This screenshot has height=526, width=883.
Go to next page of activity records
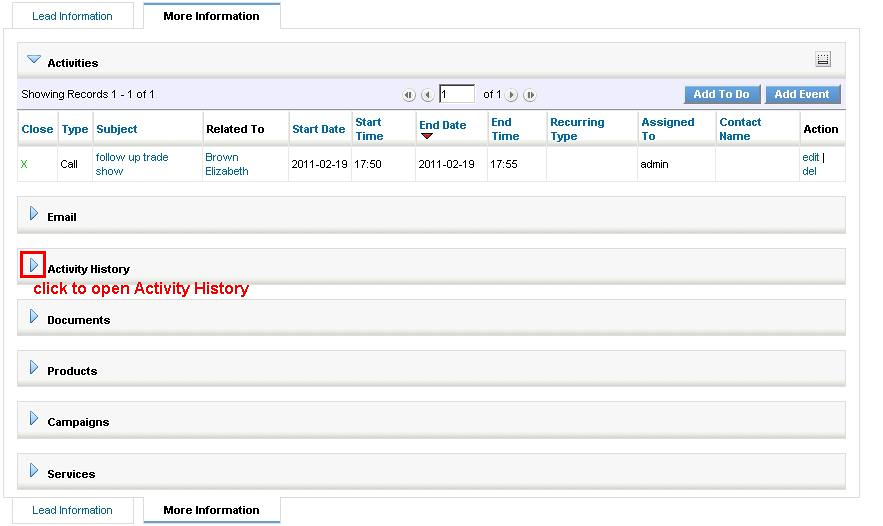click(511, 95)
